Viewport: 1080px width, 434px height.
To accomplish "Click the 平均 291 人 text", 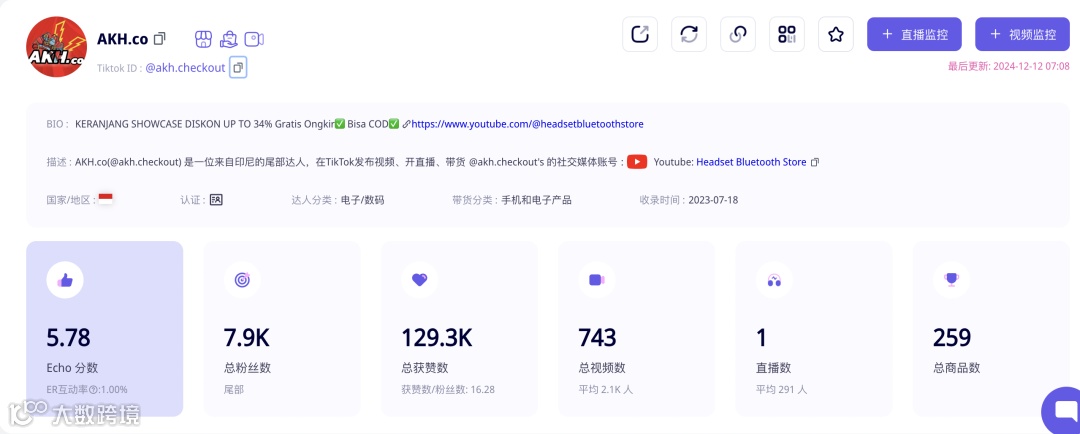I will [782, 390].
